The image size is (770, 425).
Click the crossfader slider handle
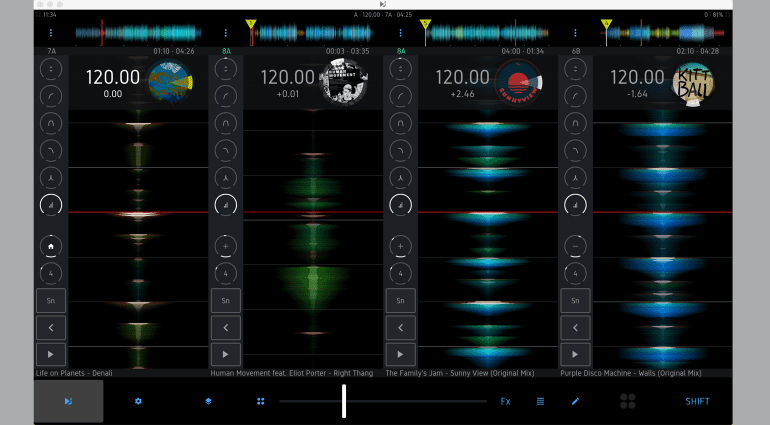tap(343, 400)
